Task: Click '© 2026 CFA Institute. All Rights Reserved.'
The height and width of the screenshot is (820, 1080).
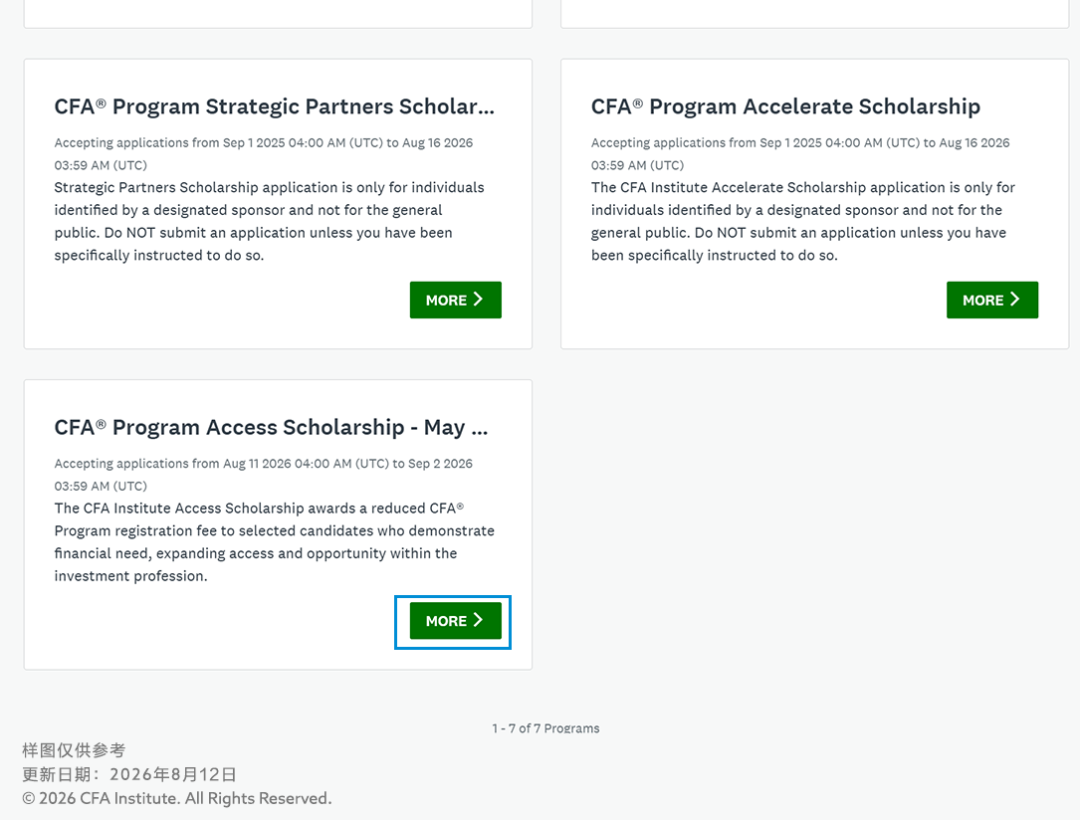Action: pos(177,798)
